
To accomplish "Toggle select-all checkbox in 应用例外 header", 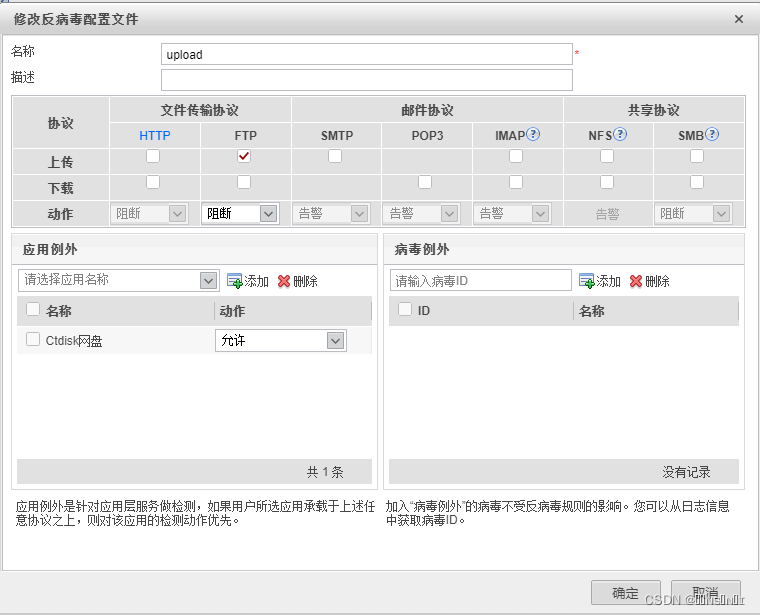I will point(33,309).
